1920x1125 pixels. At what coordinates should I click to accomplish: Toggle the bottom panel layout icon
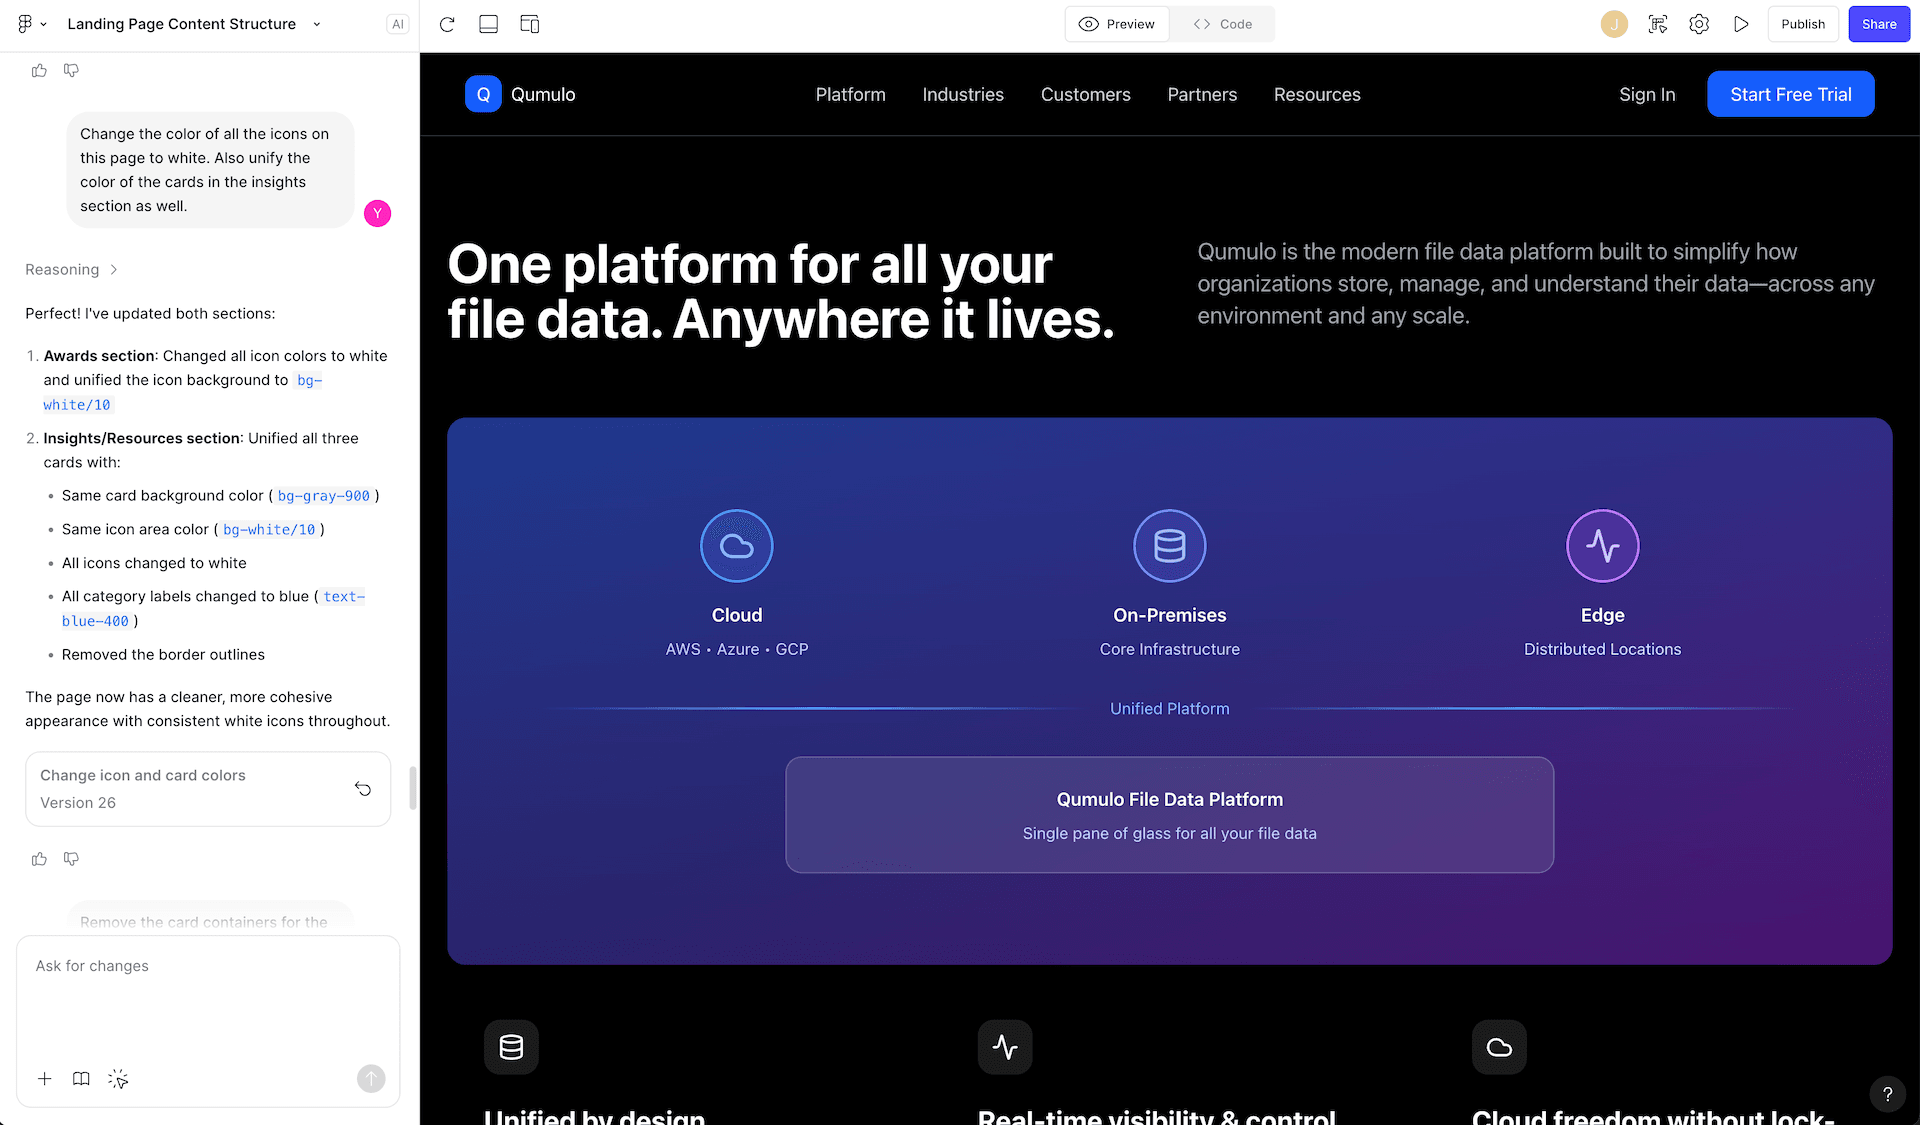[x=488, y=24]
